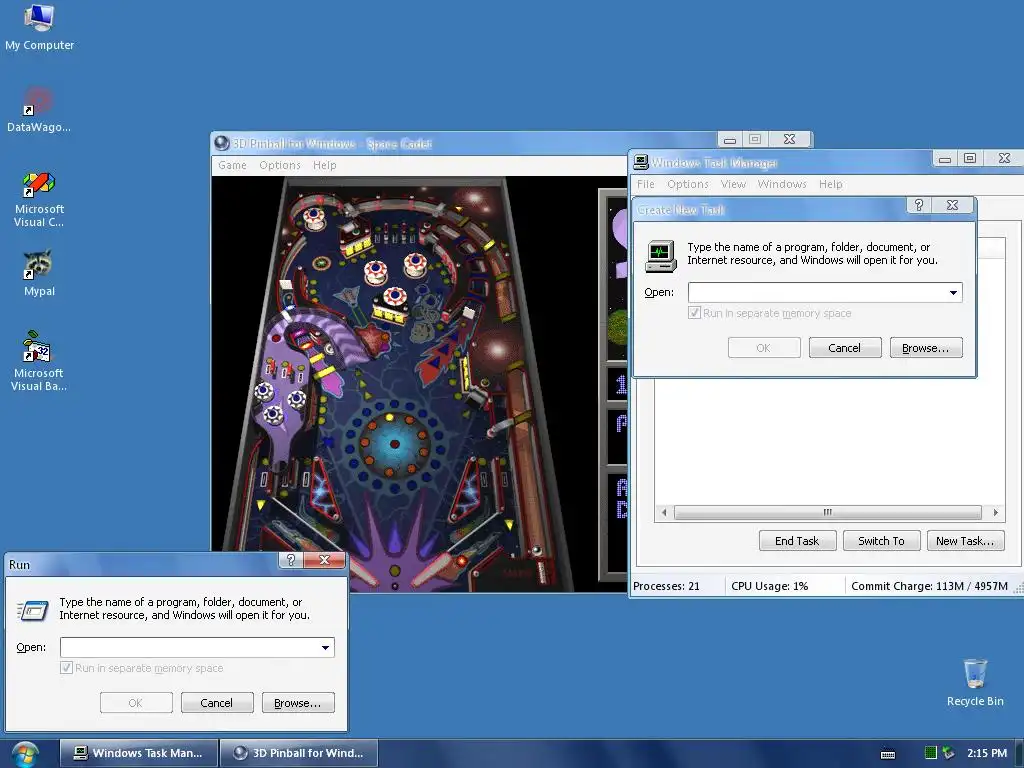Click the taskbar clock showing 2:15 PM

click(987, 753)
